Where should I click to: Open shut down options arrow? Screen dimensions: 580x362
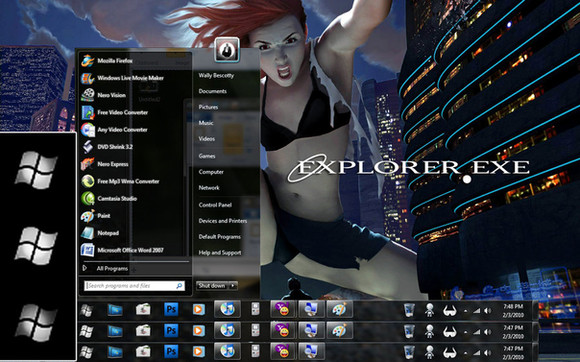tap(233, 285)
